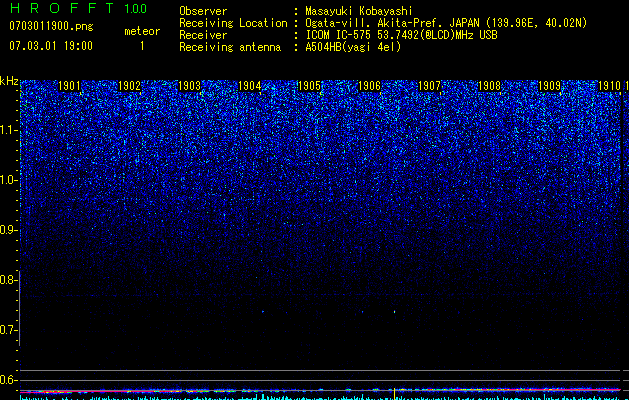Screen dimensions: 629x400
Task: Click version number 1.0.0
Action: tap(136, 8)
